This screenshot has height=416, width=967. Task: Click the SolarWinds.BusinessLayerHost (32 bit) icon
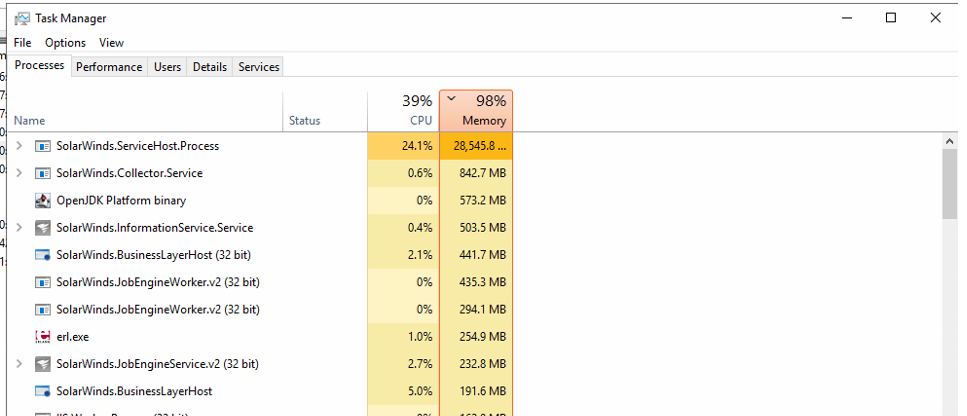coord(43,255)
